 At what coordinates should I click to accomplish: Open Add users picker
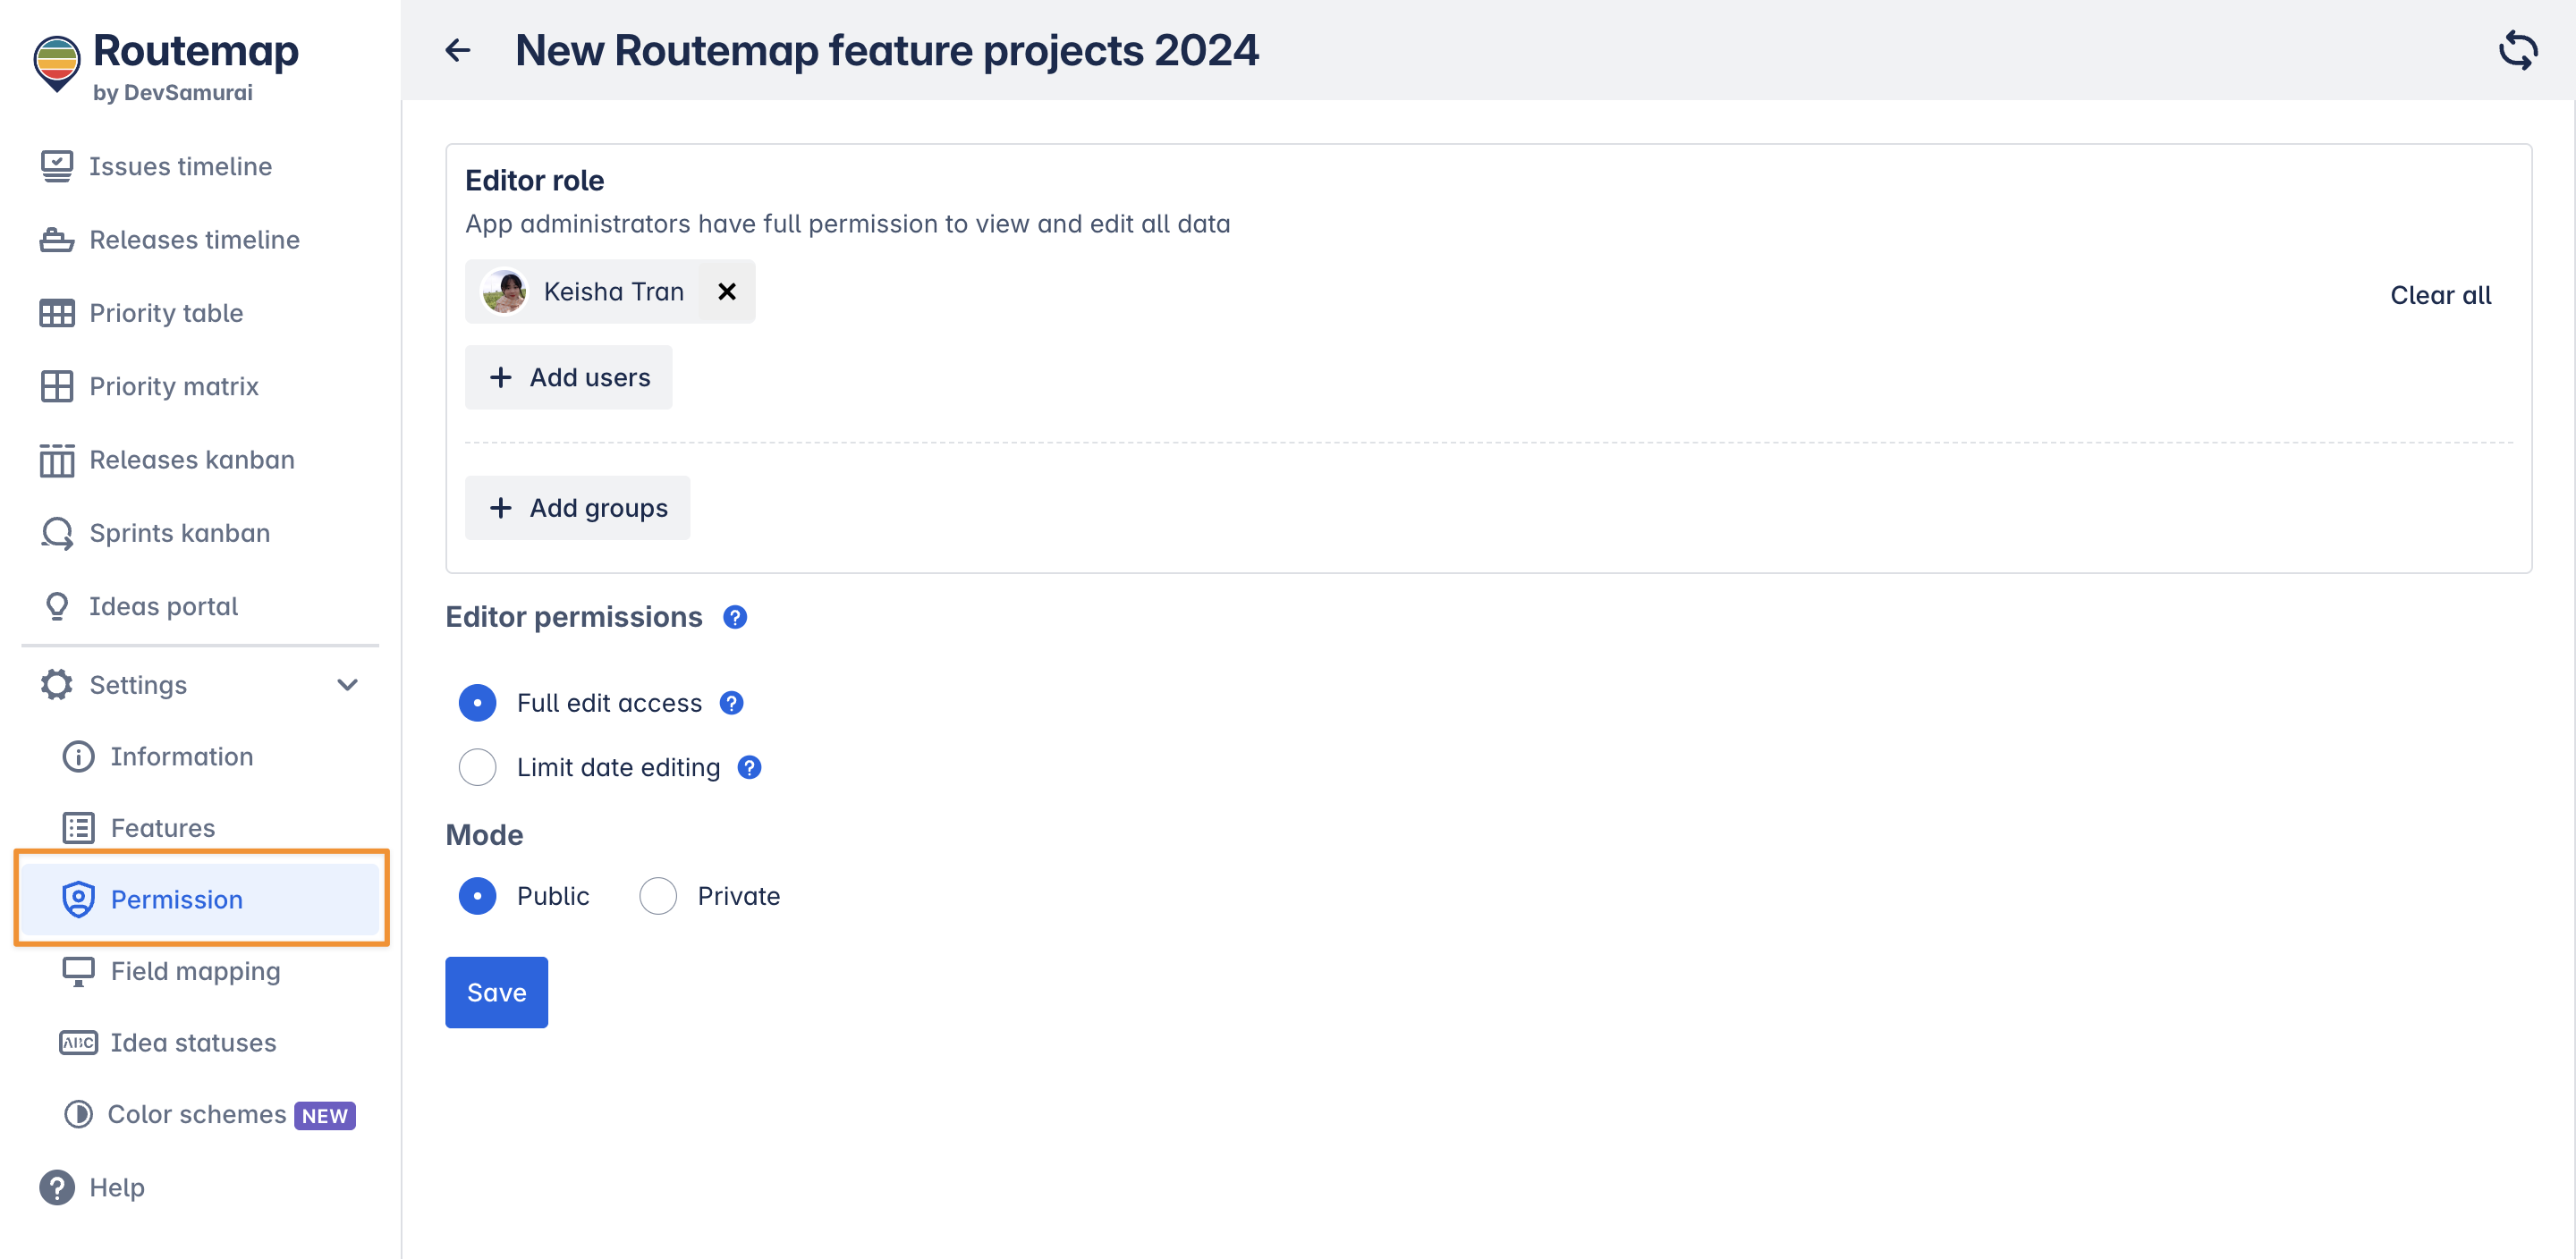click(x=568, y=377)
